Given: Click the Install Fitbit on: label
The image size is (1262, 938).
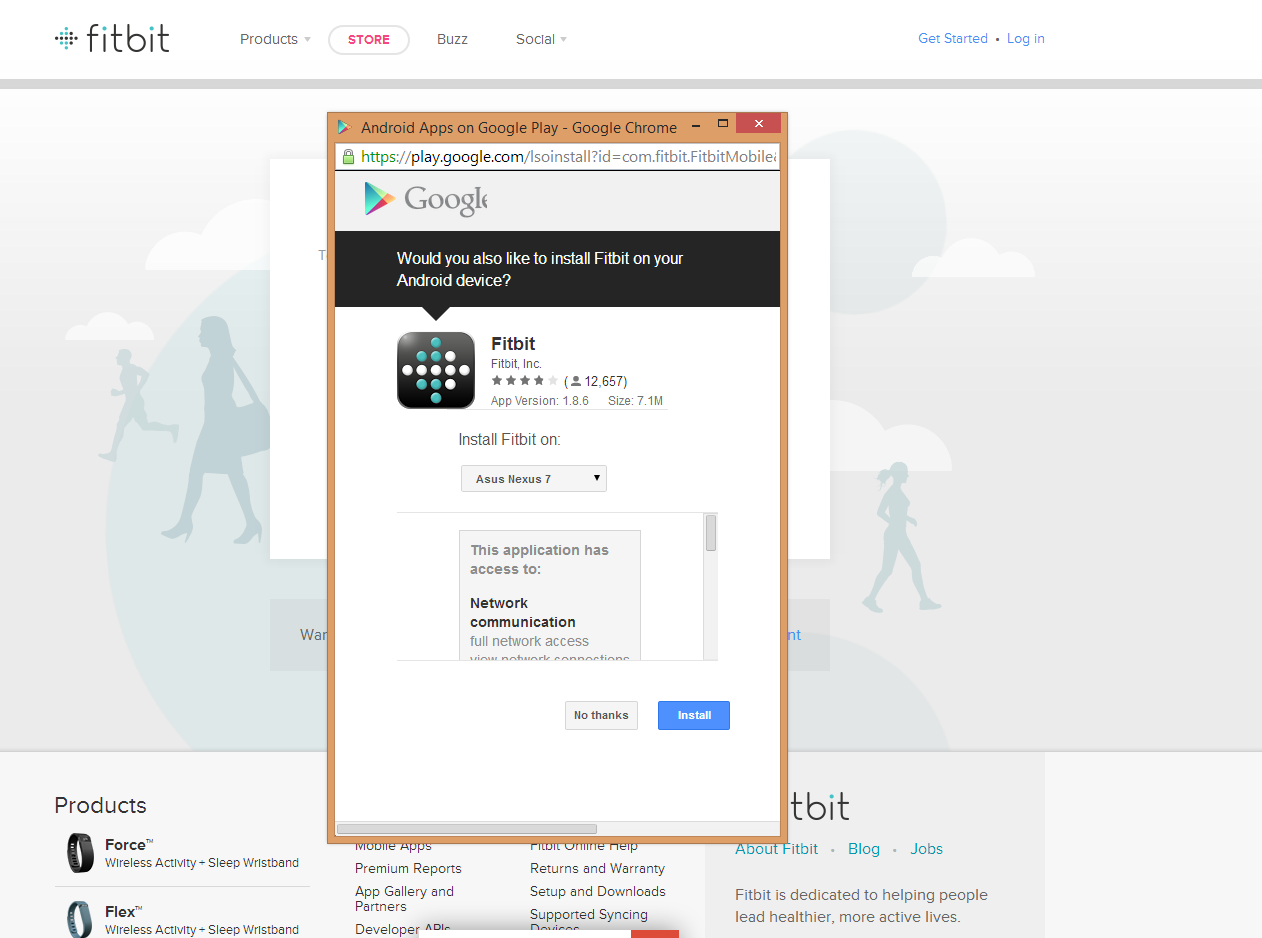Looking at the screenshot, I should coord(510,440).
